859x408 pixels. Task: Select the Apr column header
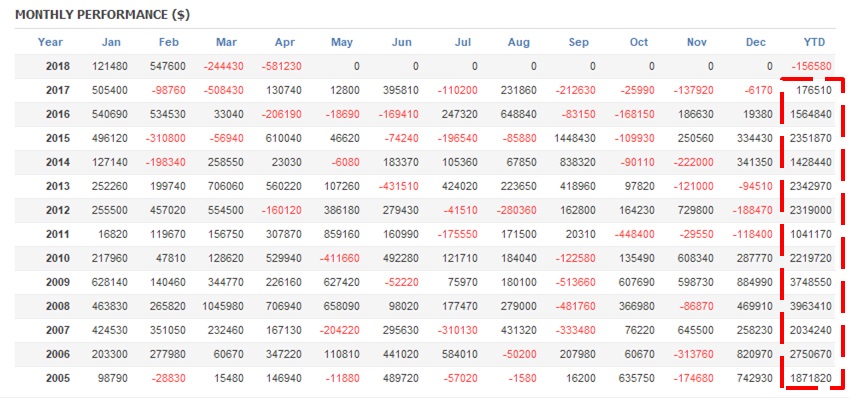click(287, 42)
